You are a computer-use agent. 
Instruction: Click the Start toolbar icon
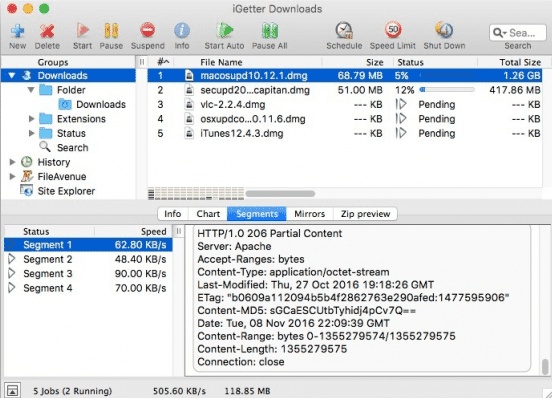point(82,31)
